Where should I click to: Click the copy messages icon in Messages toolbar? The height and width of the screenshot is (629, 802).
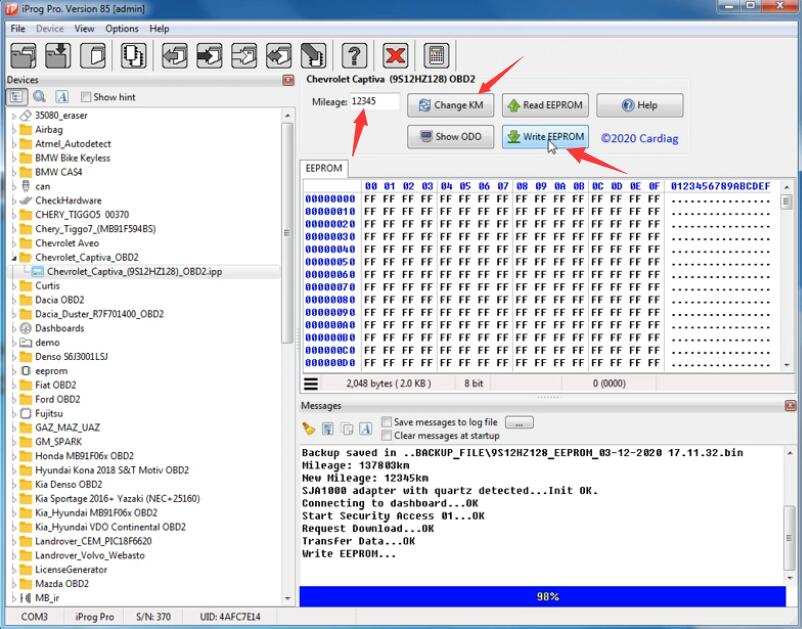point(347,429)
